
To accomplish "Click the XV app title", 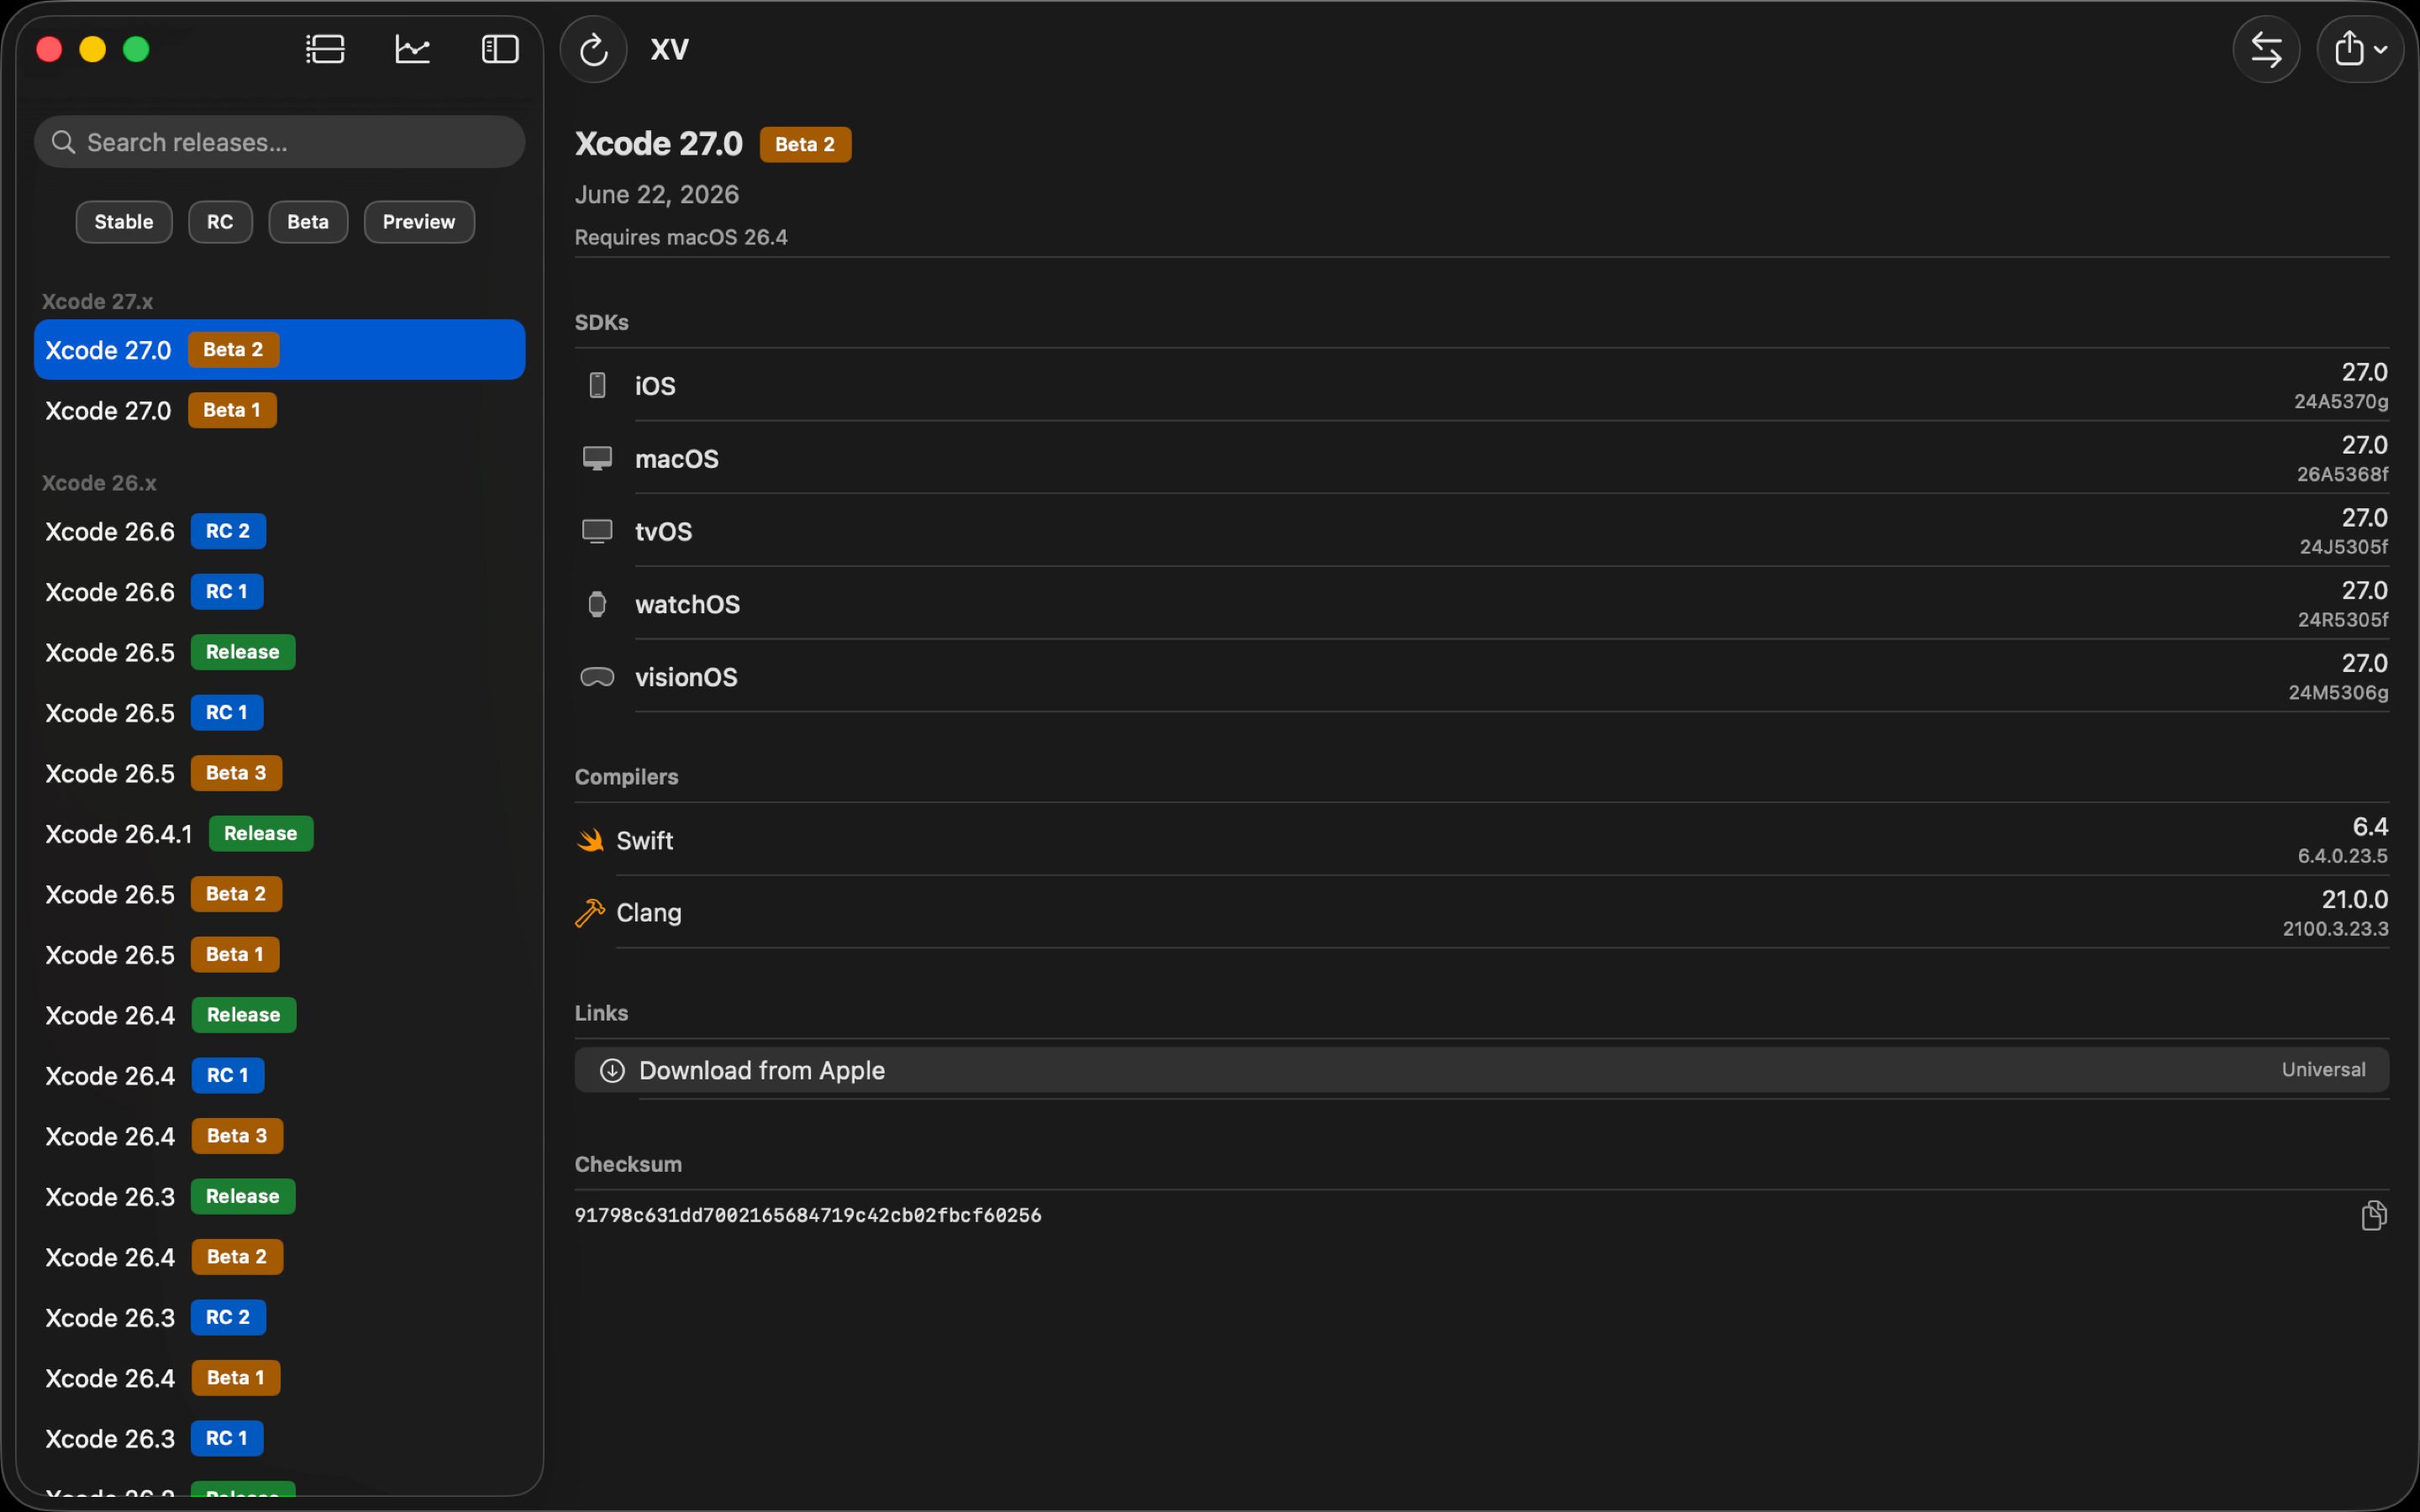I will (x=669, y=49).
